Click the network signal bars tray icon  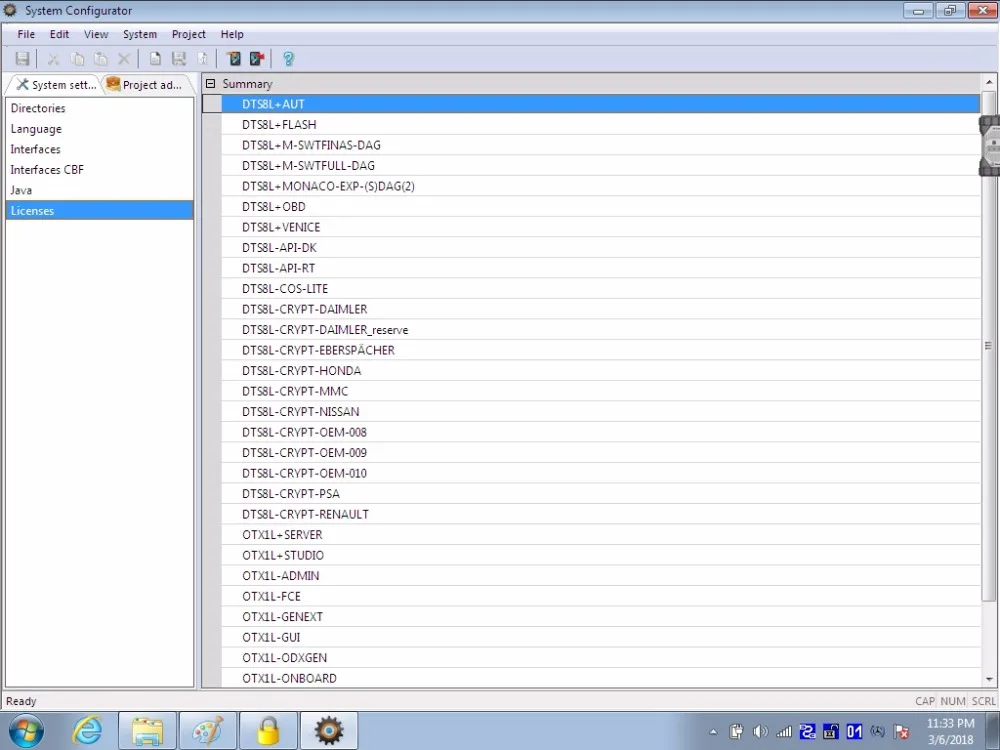(x=784, y=732)
